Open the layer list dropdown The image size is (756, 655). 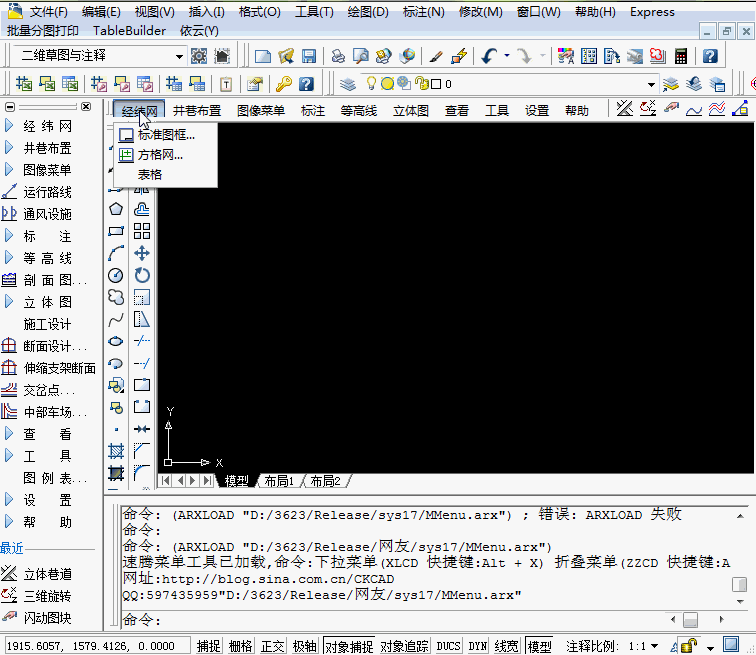coord(651,84)
